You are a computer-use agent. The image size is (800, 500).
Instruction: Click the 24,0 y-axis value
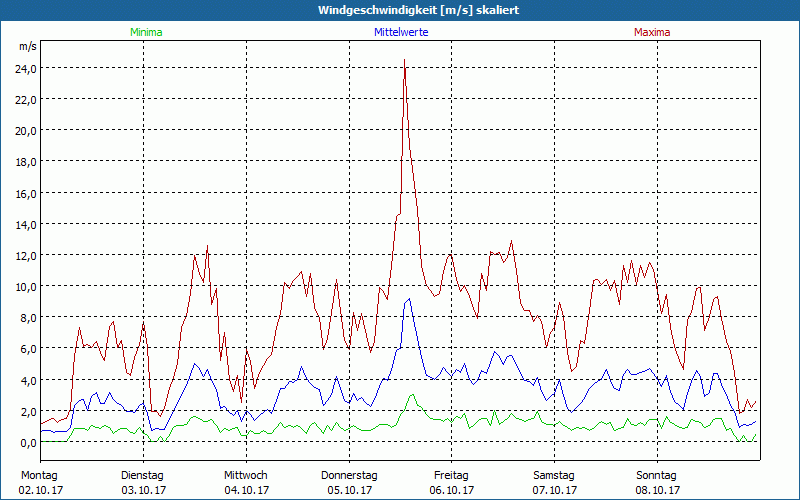(26, 68)
